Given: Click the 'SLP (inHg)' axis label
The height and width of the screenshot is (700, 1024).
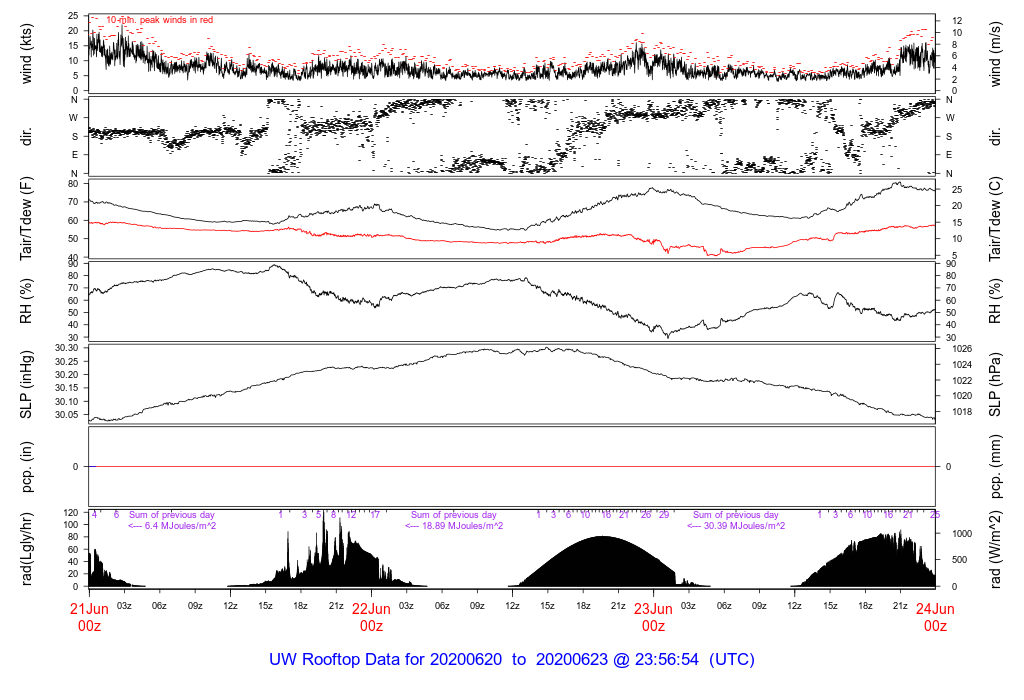Looking at the screenshot, I should 26,383.
